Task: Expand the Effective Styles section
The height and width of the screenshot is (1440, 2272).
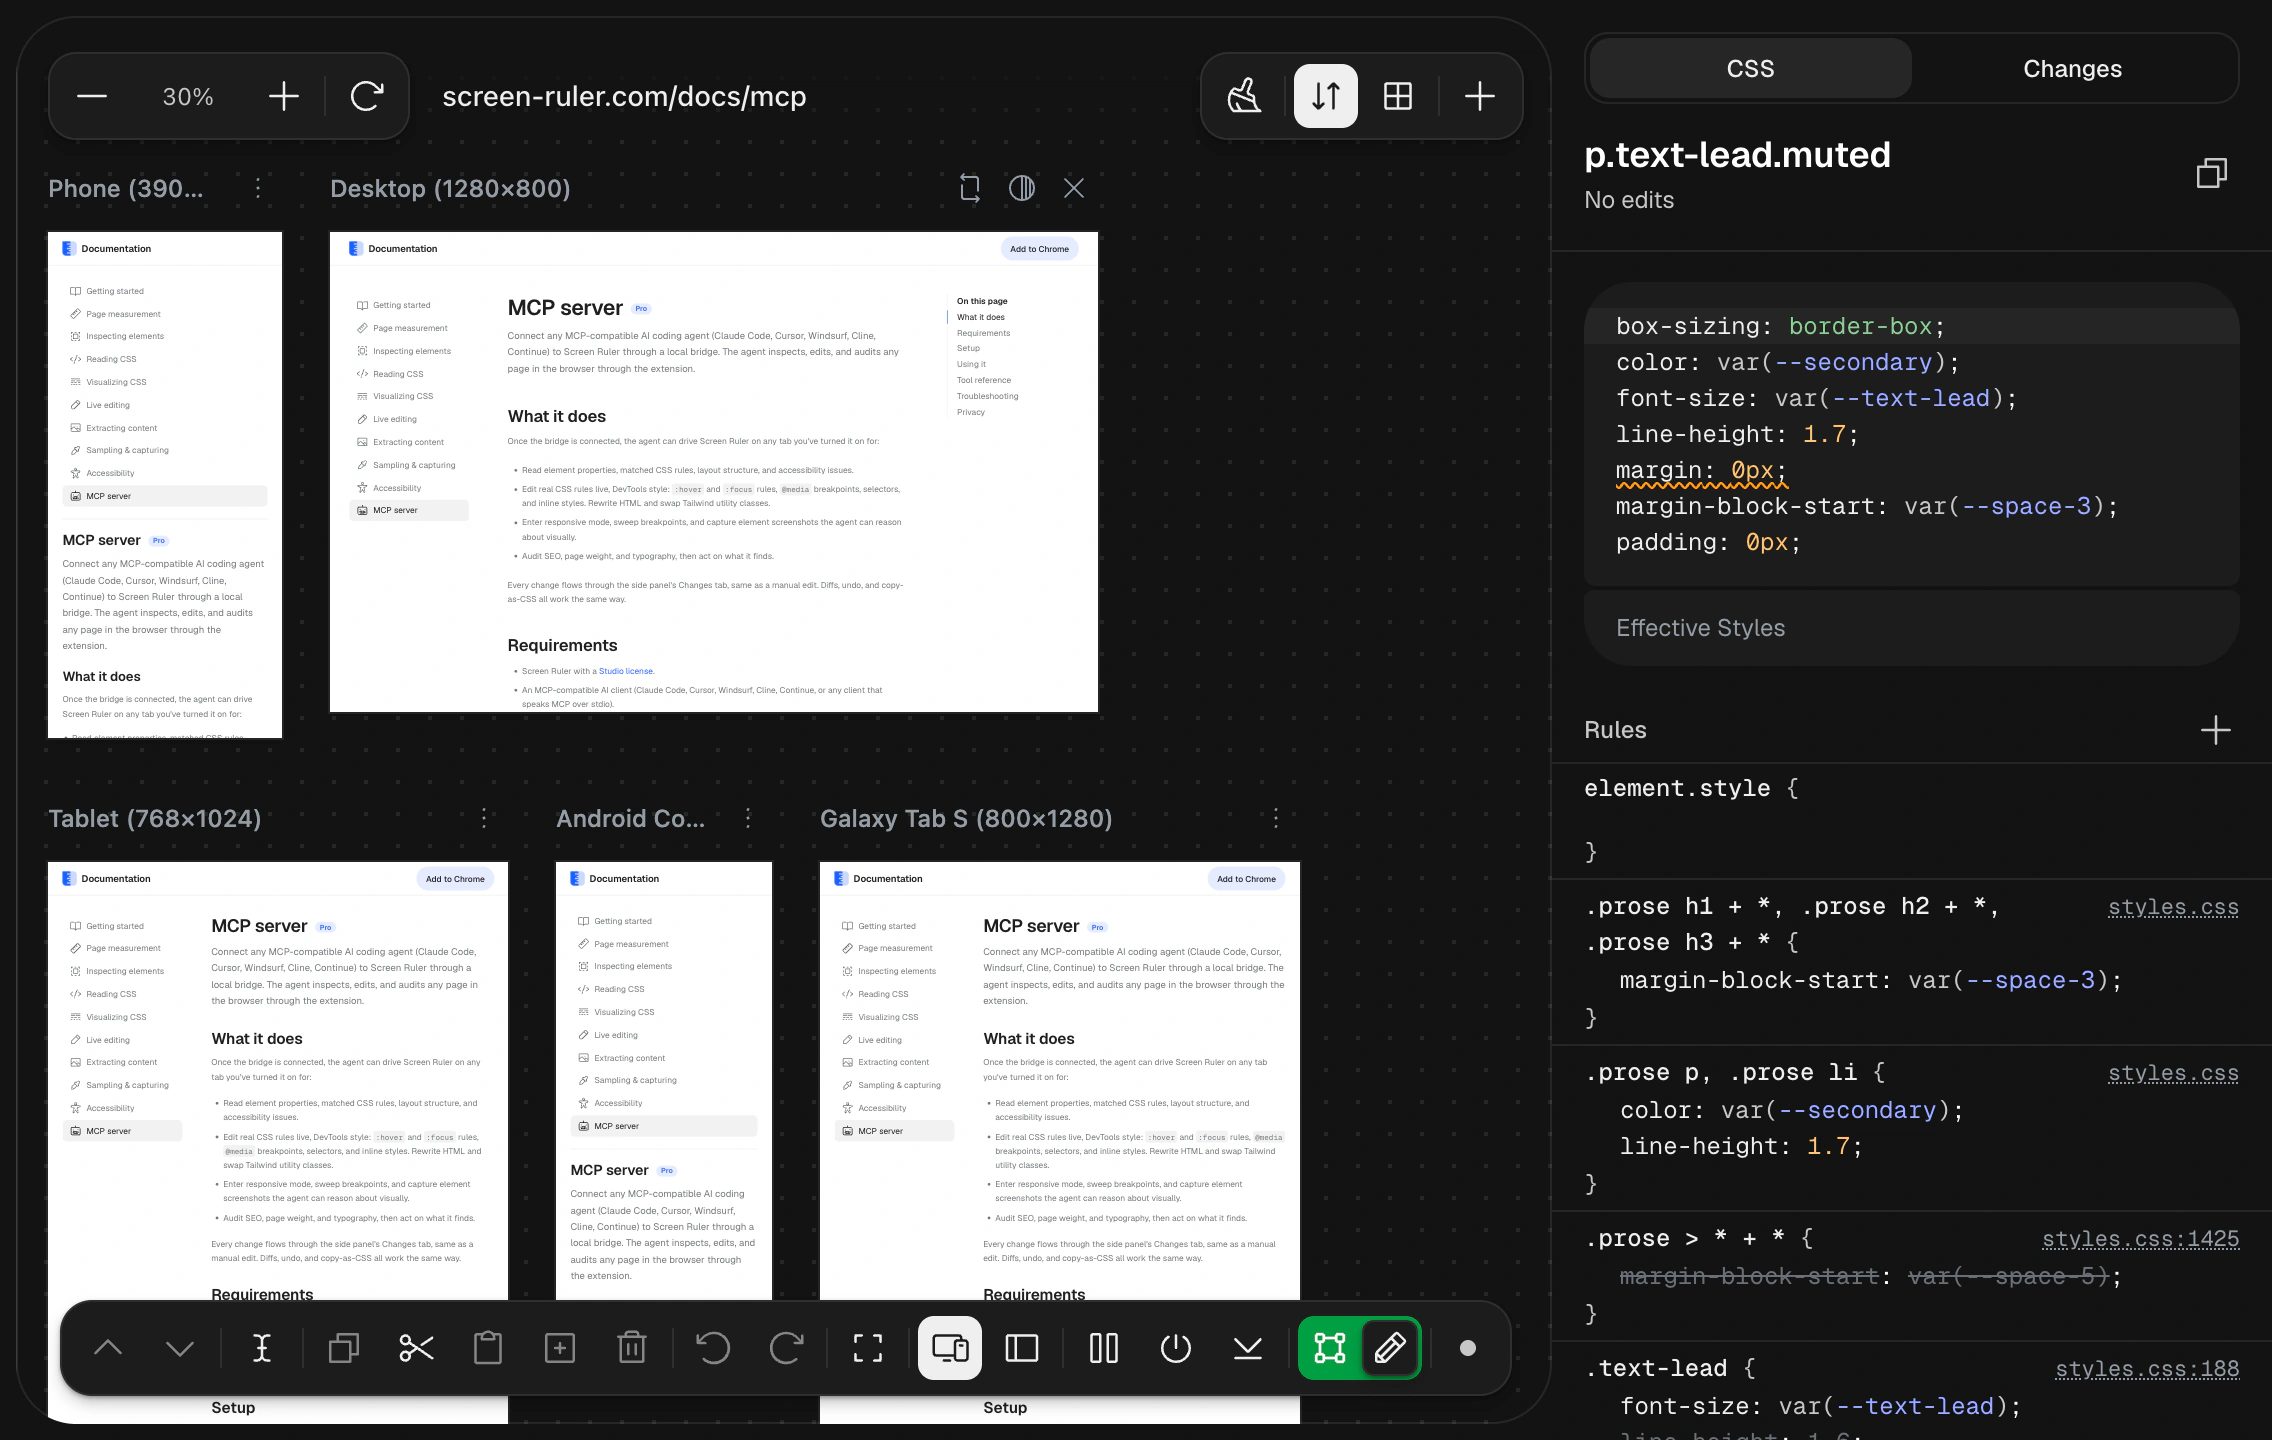Action: click(x=1912, y=628)
